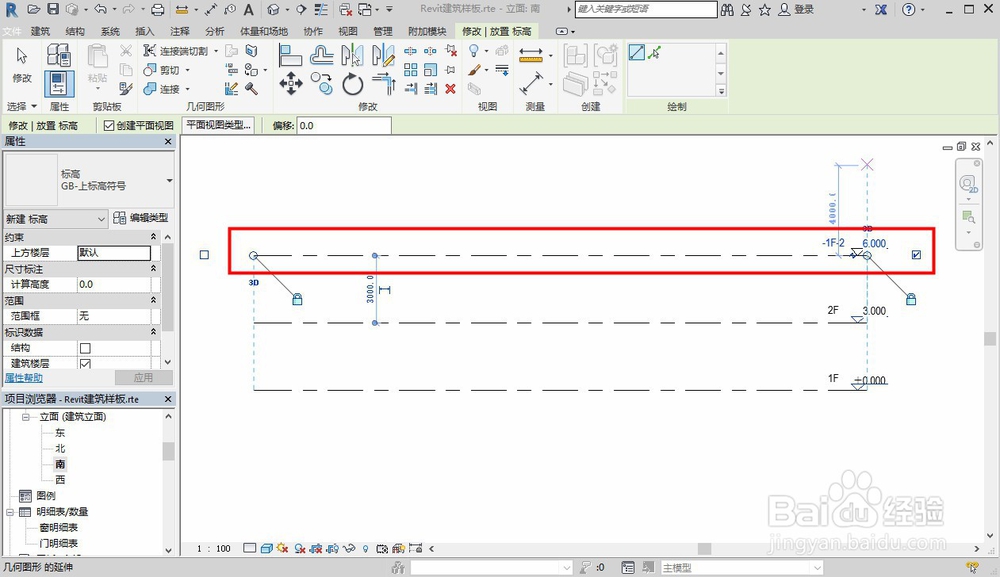The image size is (1000, 577).
Task: Expand draw gallery with the bottom arrow
Action: click(721, 91)
